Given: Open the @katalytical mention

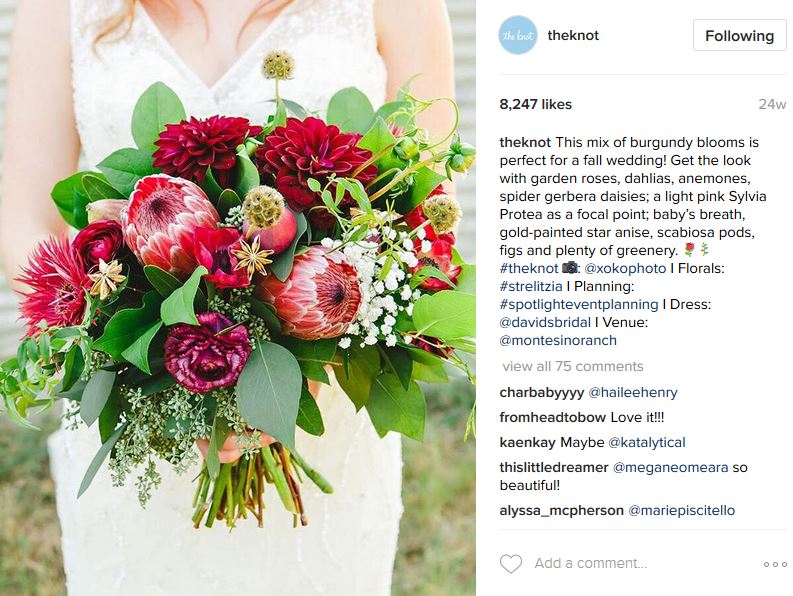Looking at the screenshot, I should click(x=647, y=443).
